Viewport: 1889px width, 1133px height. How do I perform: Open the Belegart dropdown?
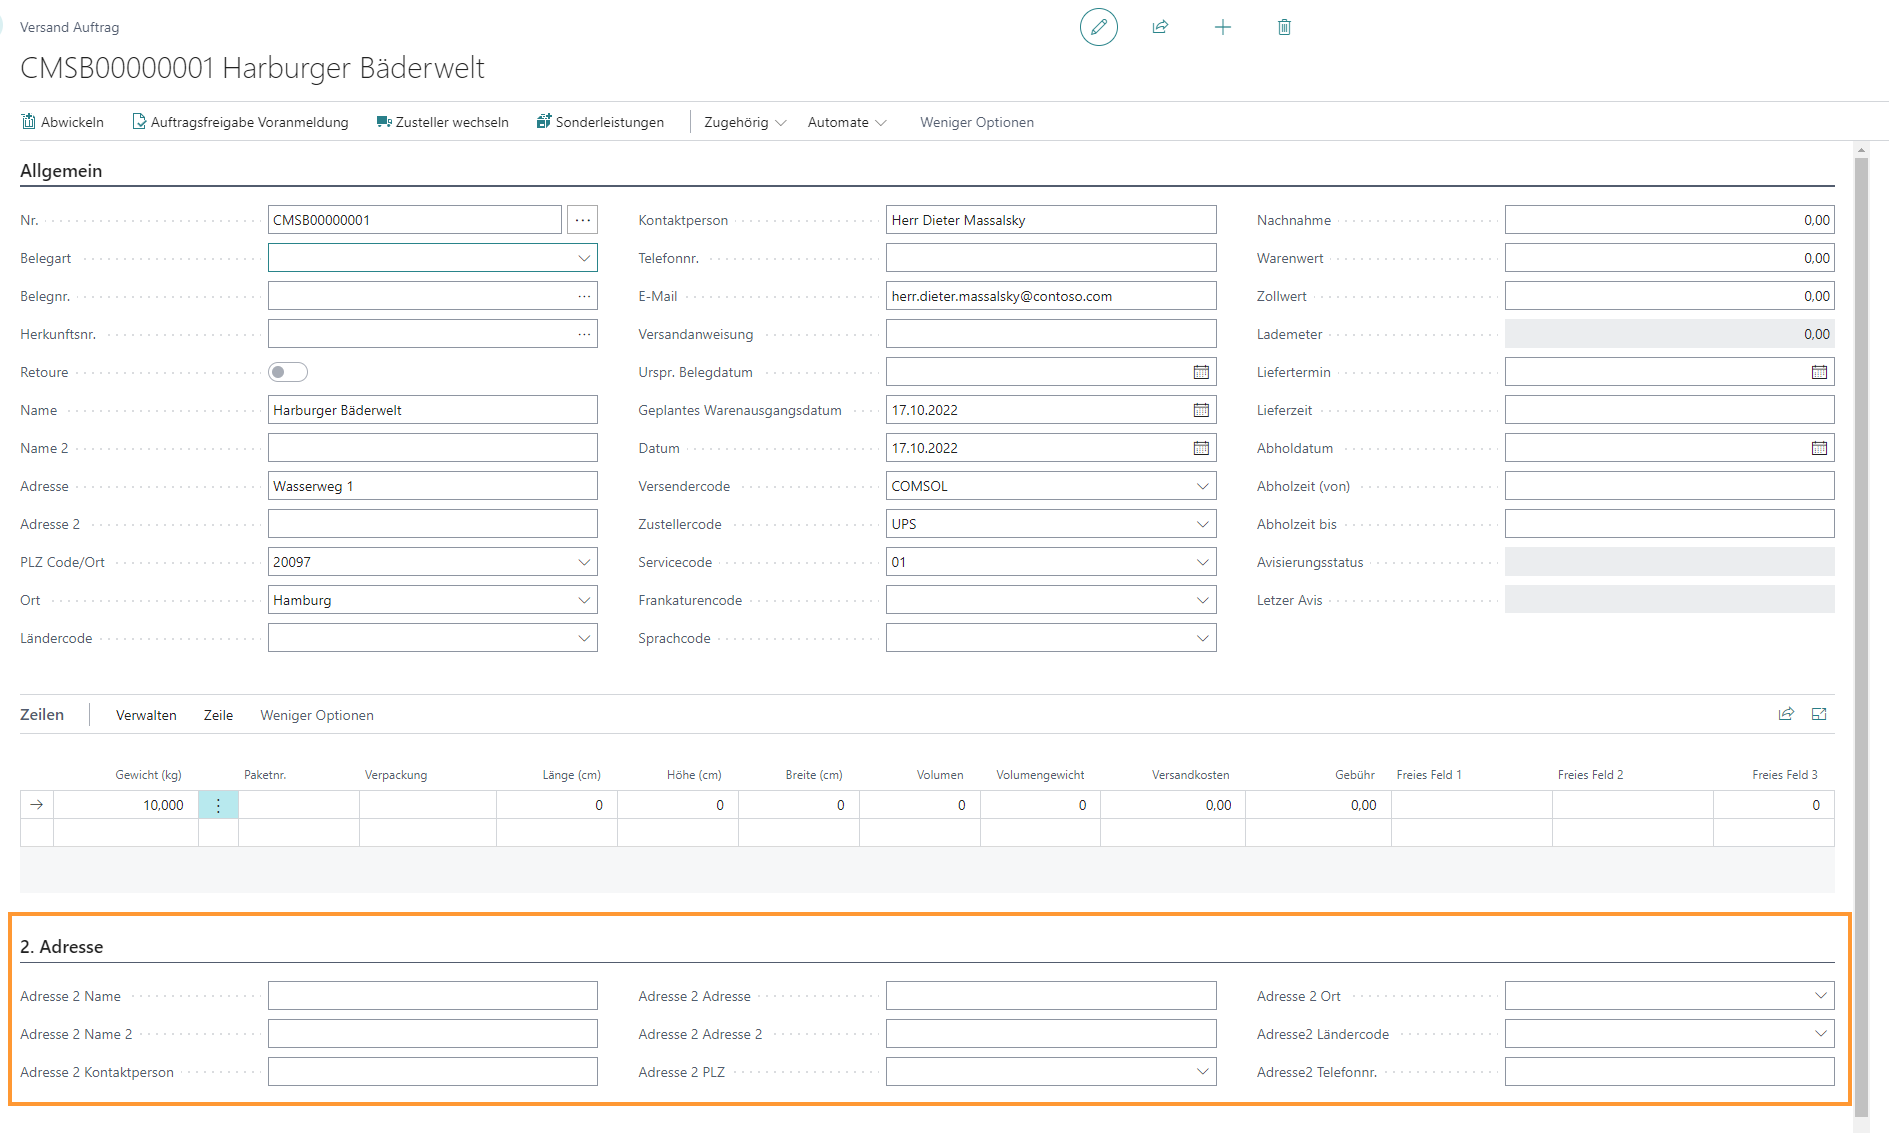tap(584, 258)
